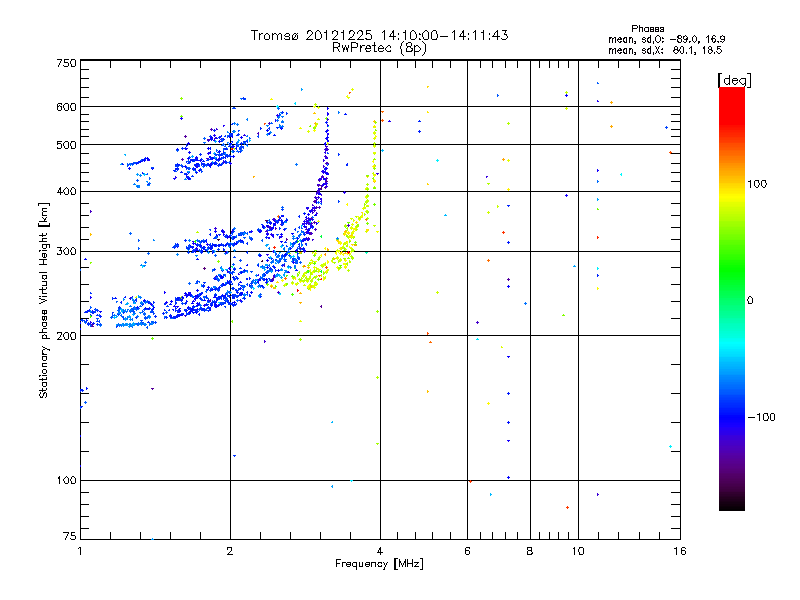Click the colorbar "0" tick label
This screenshot has width=800, height=600.
point(750,300)
